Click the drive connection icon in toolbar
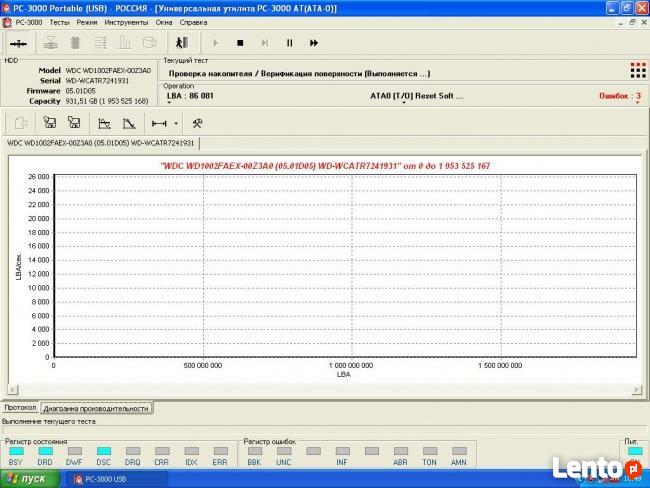This screenshot has height=488, width=650. tap(18, 43)
